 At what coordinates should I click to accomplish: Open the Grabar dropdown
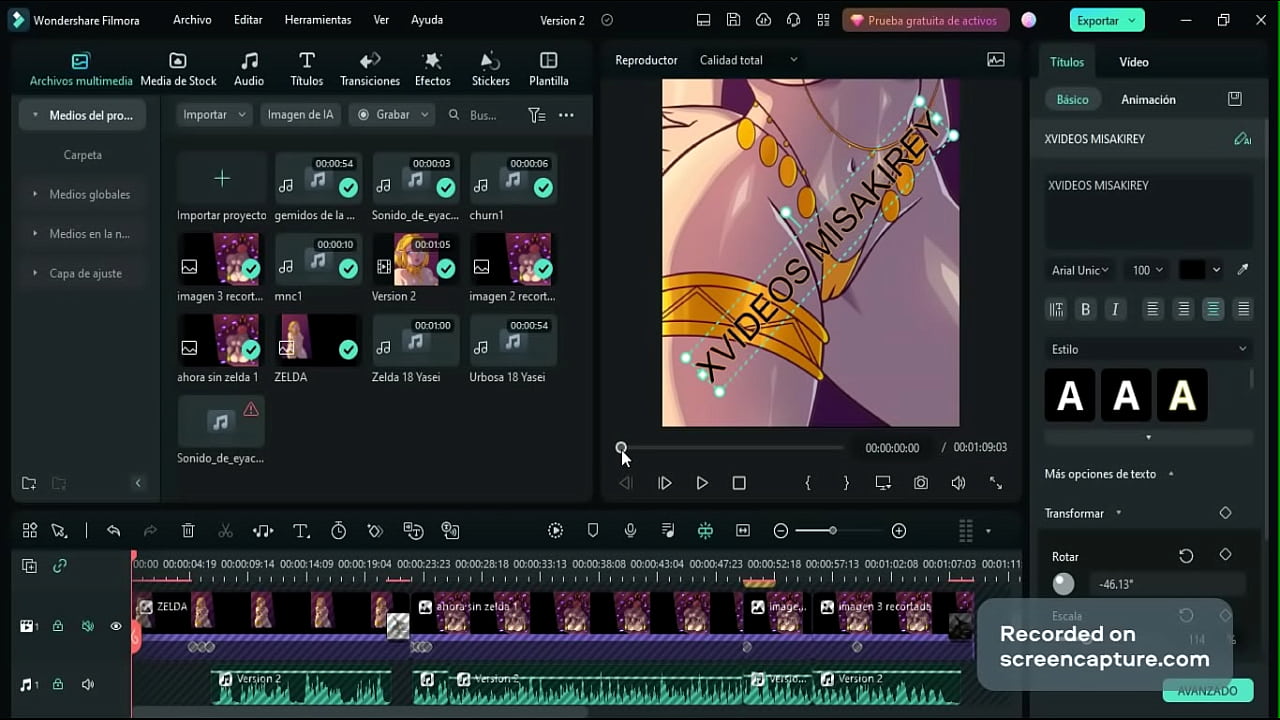coord(392,115)
